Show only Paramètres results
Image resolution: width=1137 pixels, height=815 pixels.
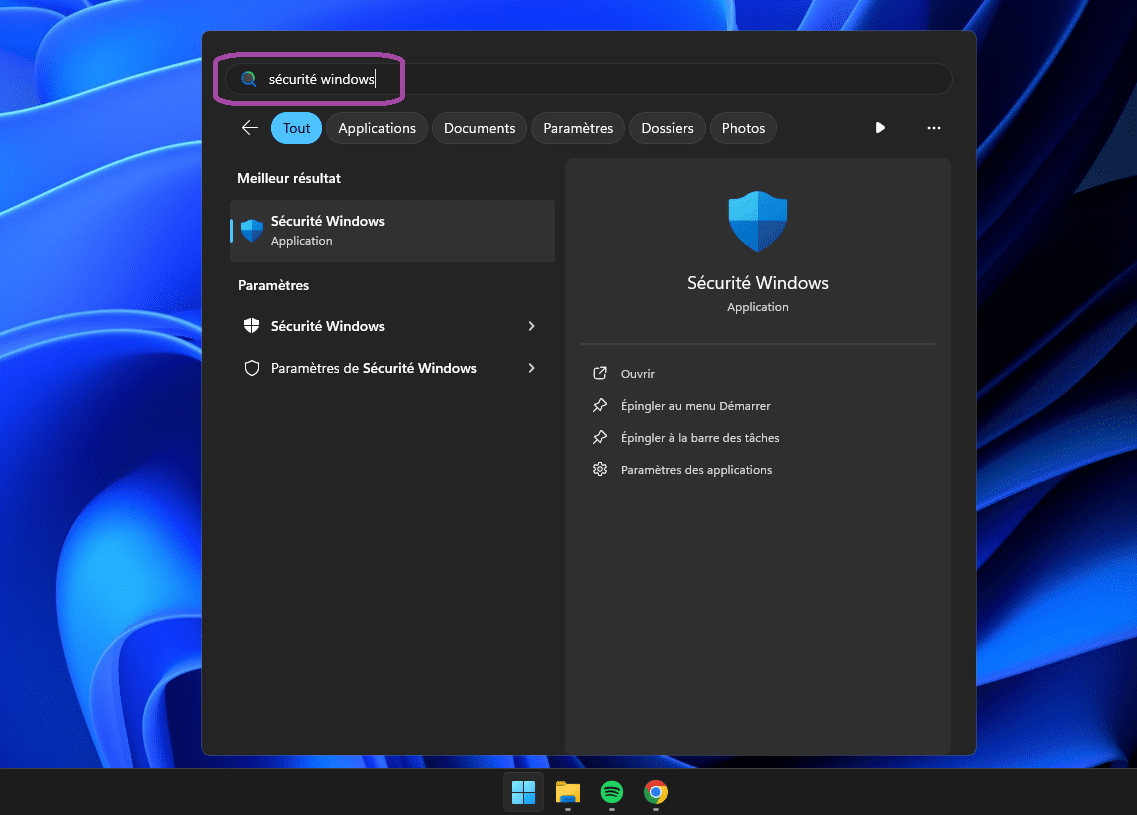click(578, 128)
